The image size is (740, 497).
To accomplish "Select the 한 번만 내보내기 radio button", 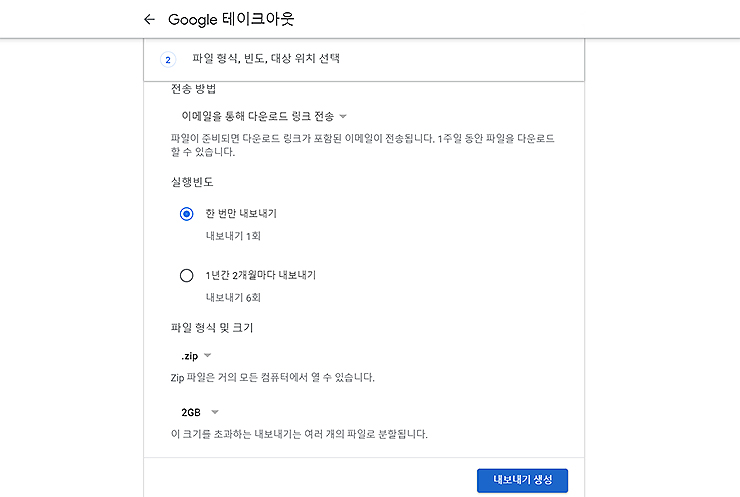I will tap(186, 214).
